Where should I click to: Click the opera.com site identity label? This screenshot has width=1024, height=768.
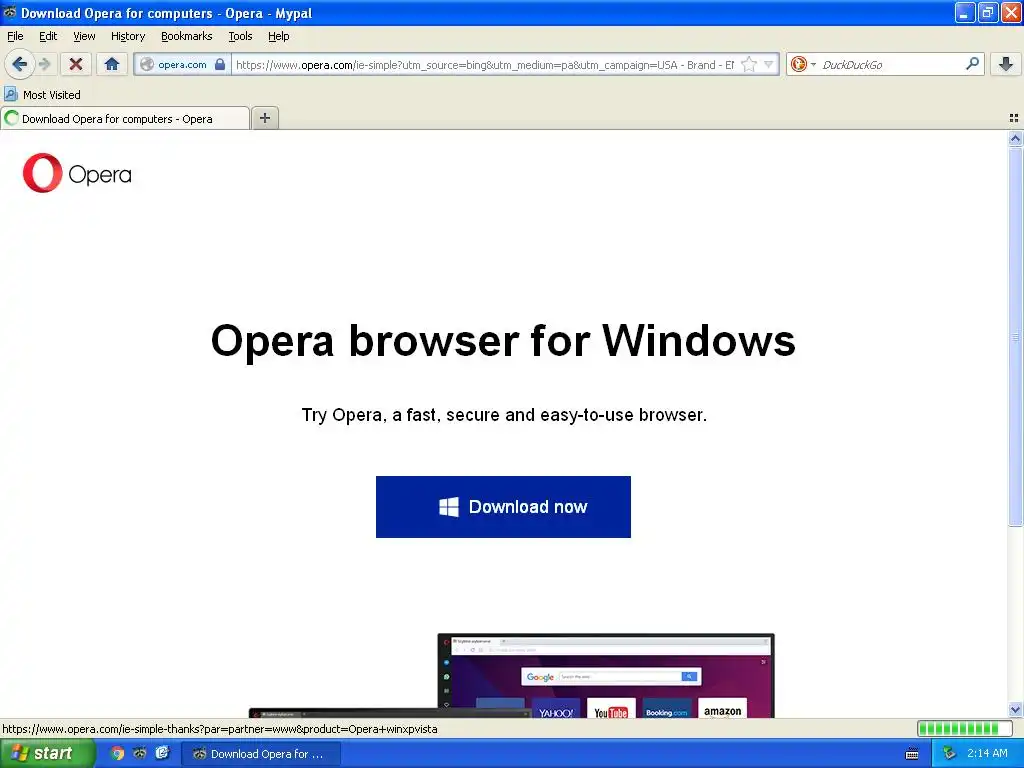(182, 64)
